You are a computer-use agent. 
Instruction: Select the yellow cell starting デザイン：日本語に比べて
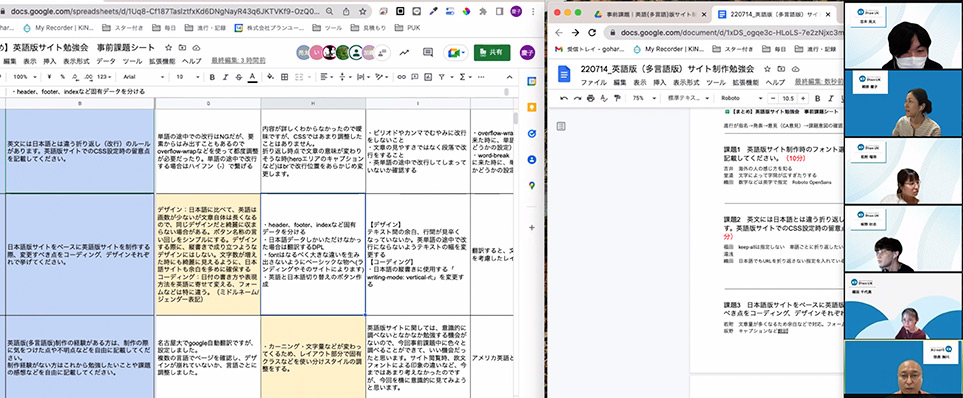click(x=208, y=254)
